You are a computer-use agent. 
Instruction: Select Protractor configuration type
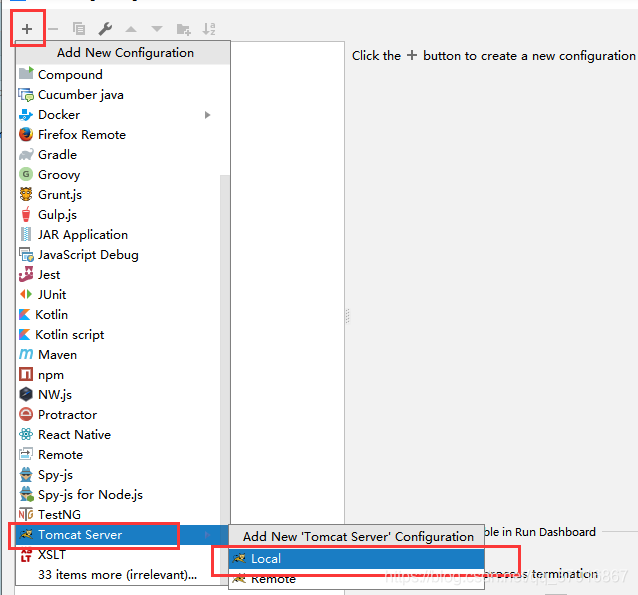pos(118,415)
